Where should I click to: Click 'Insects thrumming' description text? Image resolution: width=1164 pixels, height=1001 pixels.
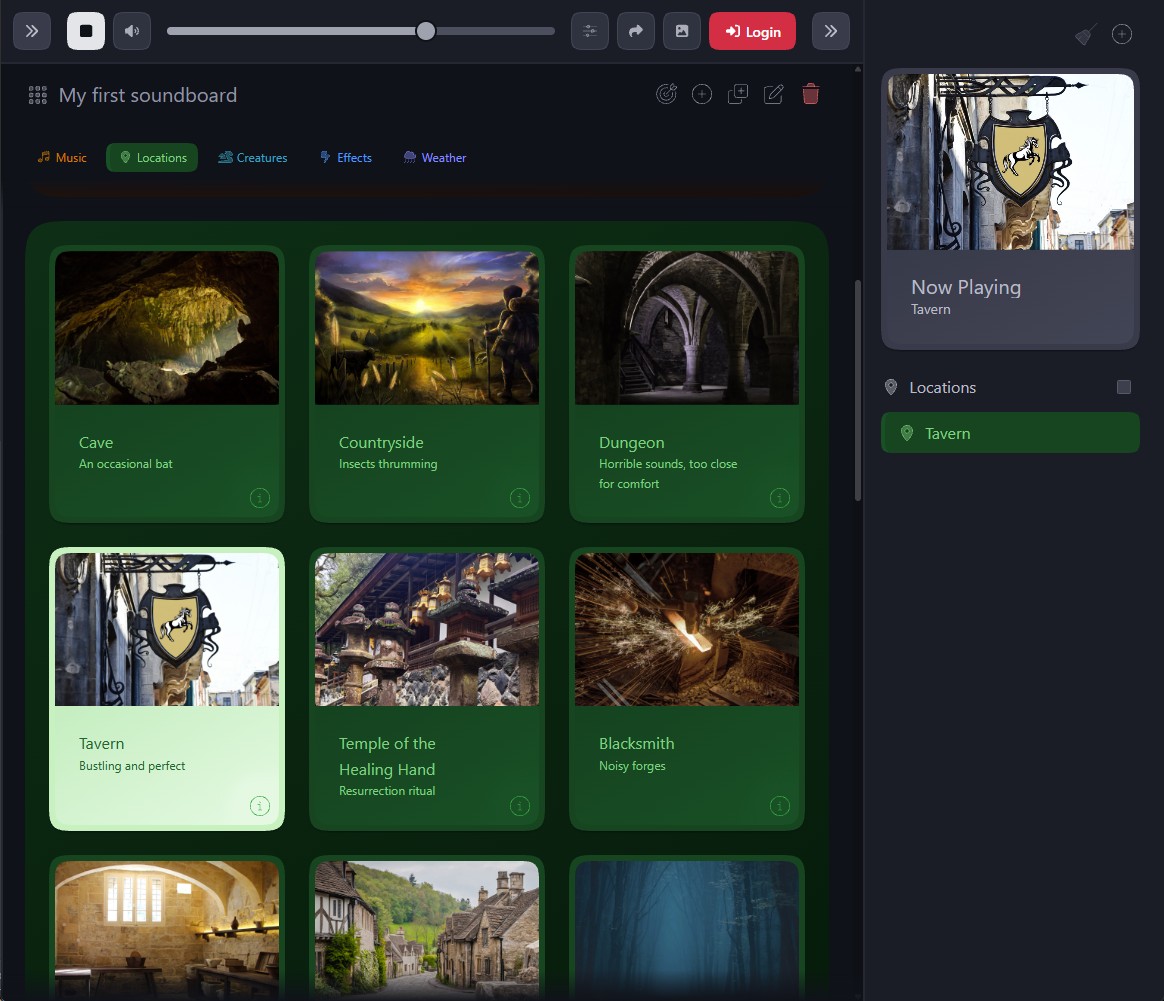pos(388,463)
